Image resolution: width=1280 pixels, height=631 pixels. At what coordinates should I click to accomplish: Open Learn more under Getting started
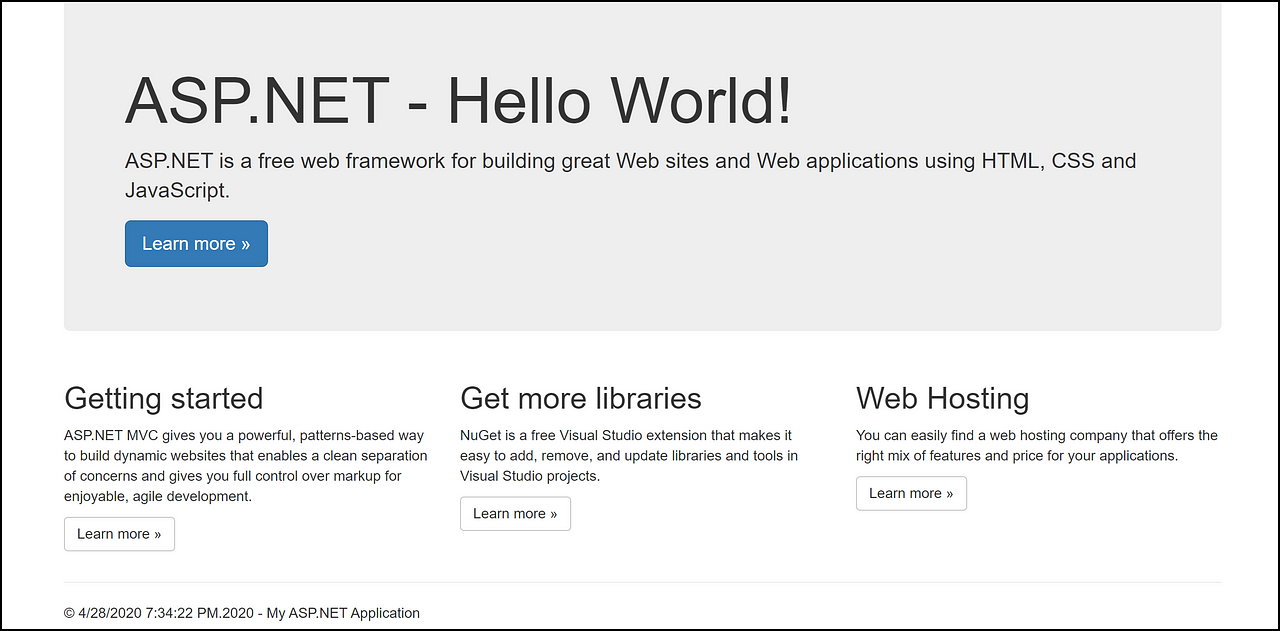pyautogui.click(x=119, y=534)
